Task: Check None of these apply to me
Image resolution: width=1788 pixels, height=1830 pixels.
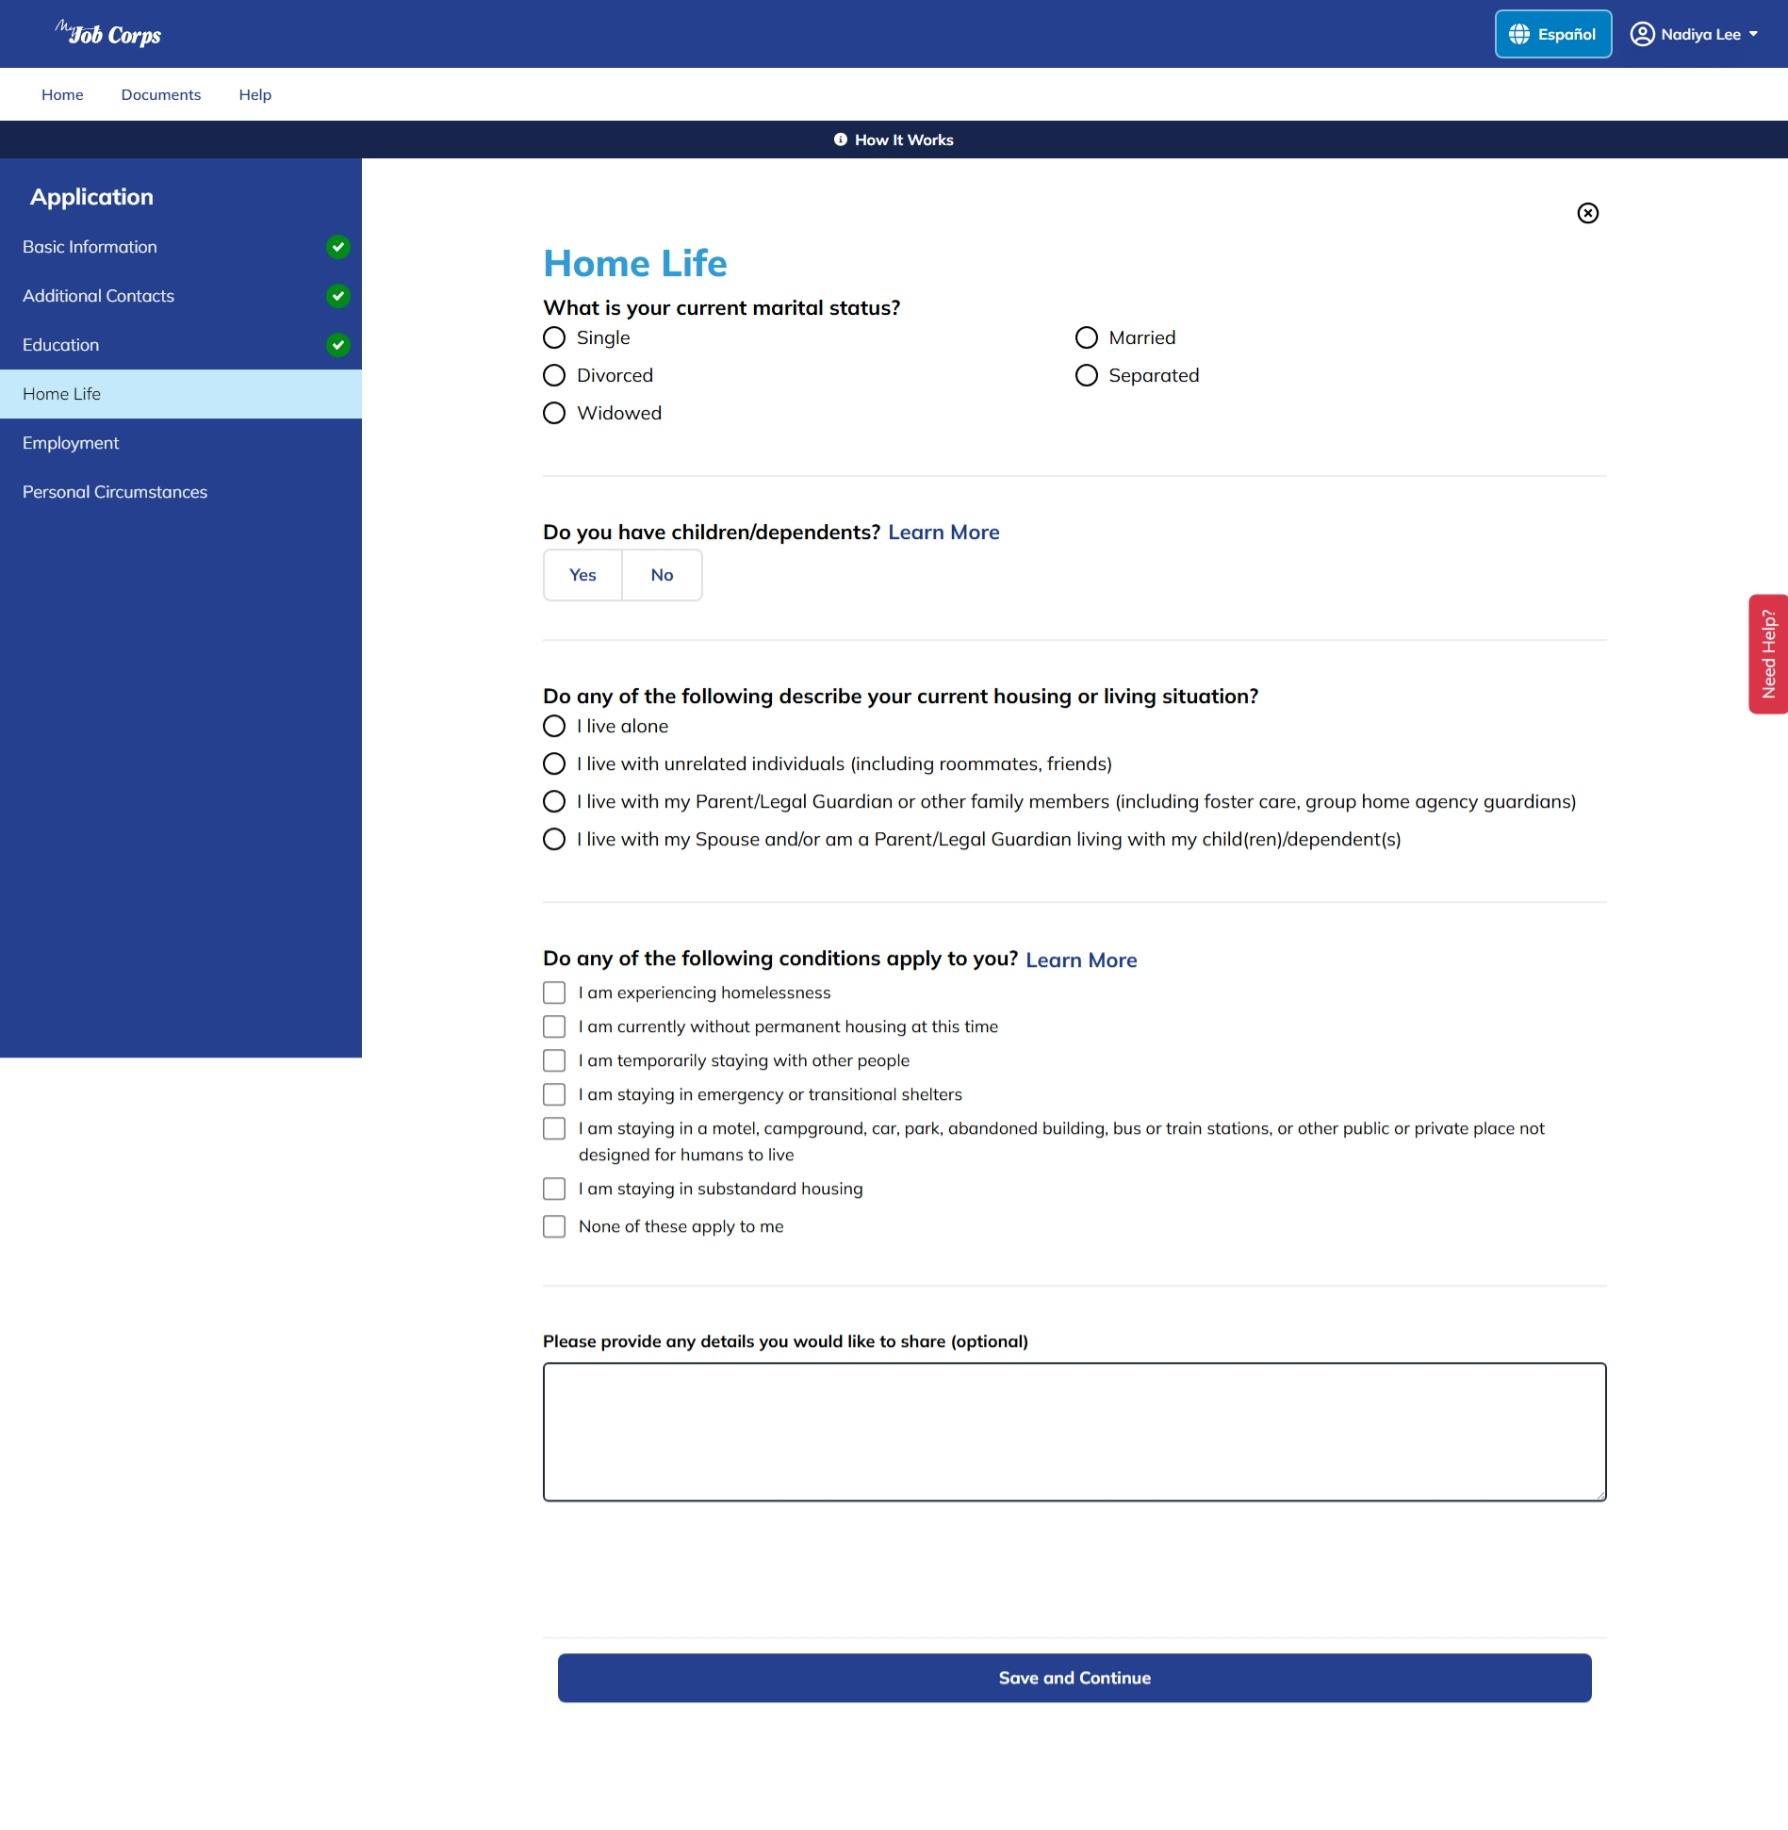Action: [554, 1227]
